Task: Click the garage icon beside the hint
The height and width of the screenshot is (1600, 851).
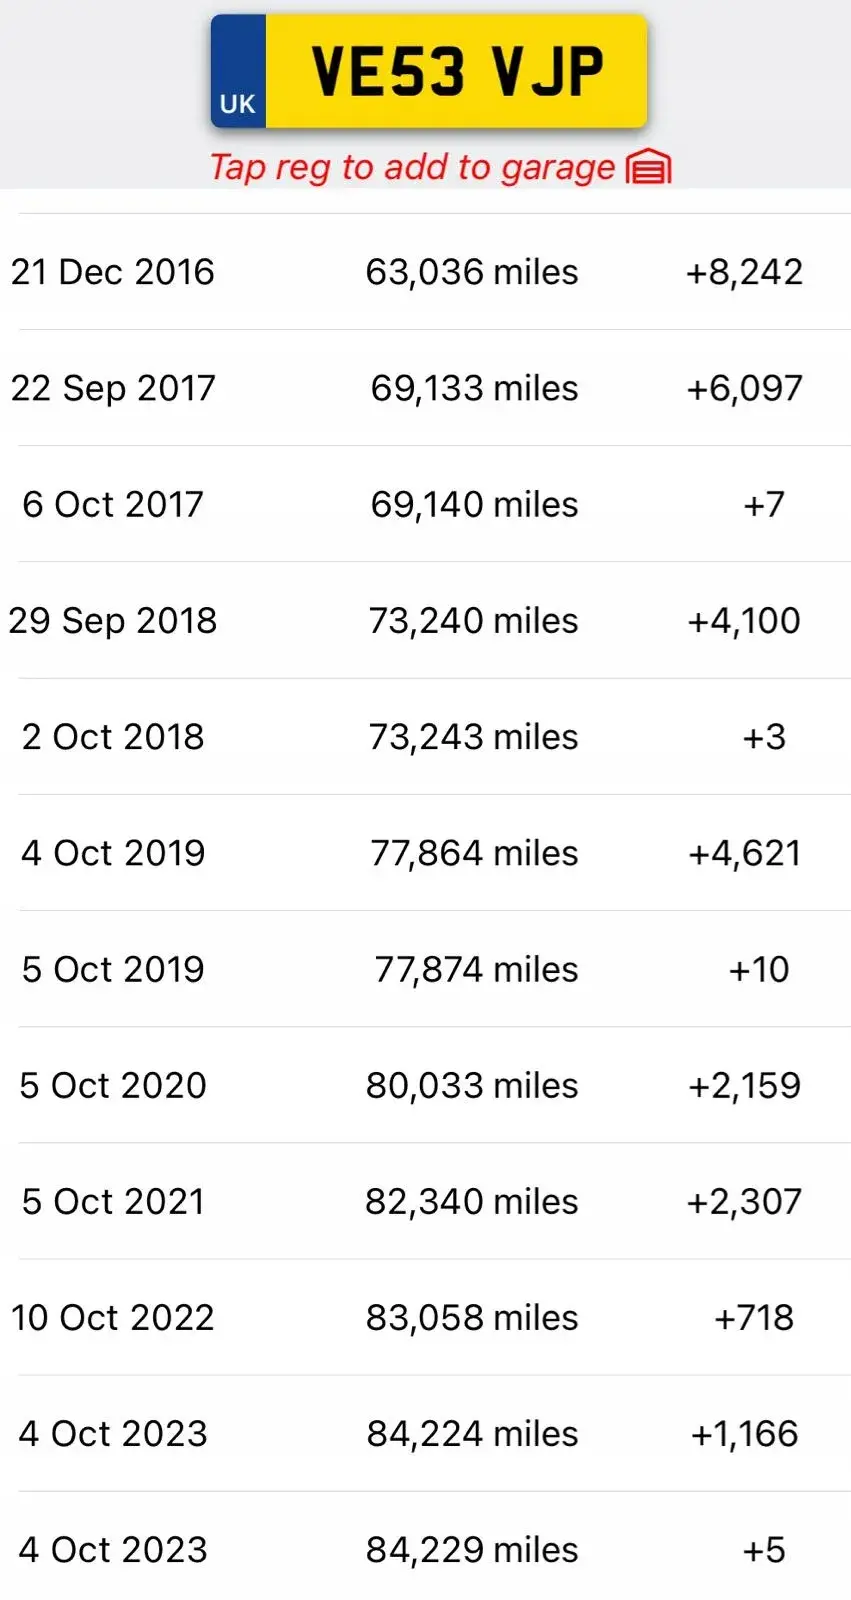Action: [648, 167]
